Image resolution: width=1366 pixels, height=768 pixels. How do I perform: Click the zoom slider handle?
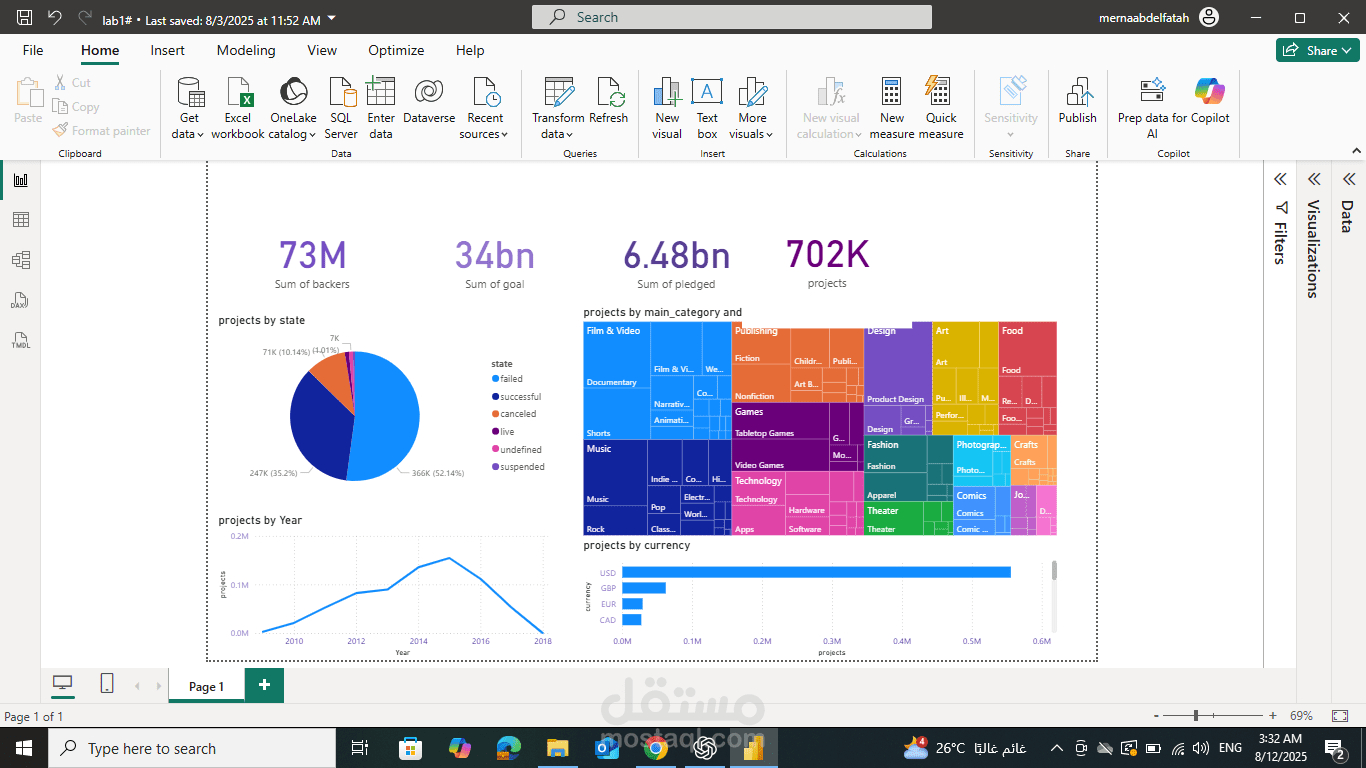[1196, 716]
